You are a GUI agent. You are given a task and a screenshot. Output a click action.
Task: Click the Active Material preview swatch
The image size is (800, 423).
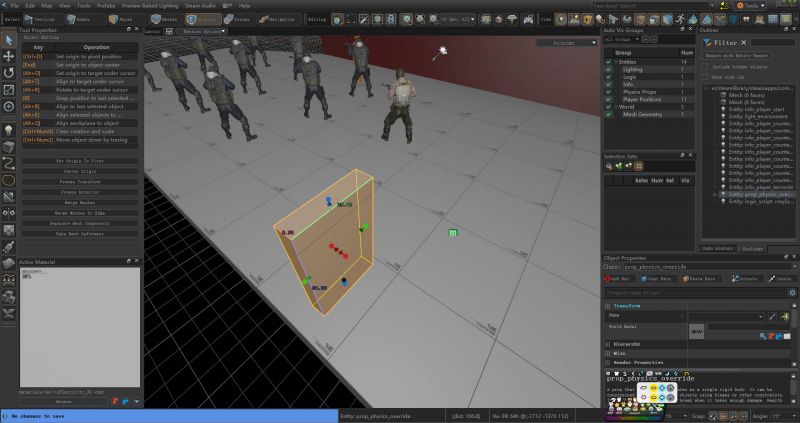tap(80, 327)
